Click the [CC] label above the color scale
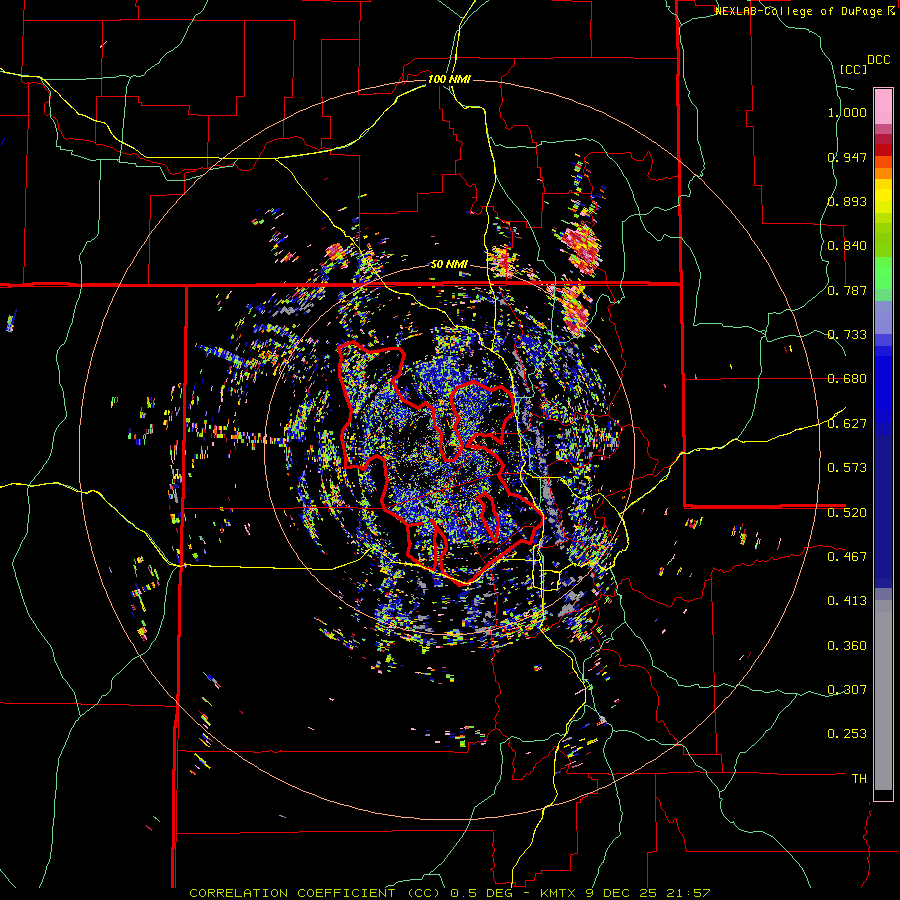 854,69
